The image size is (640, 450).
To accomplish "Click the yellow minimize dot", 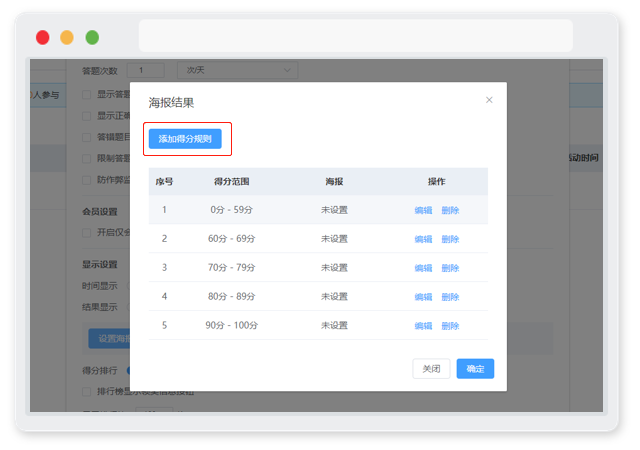I will point(67,38).
